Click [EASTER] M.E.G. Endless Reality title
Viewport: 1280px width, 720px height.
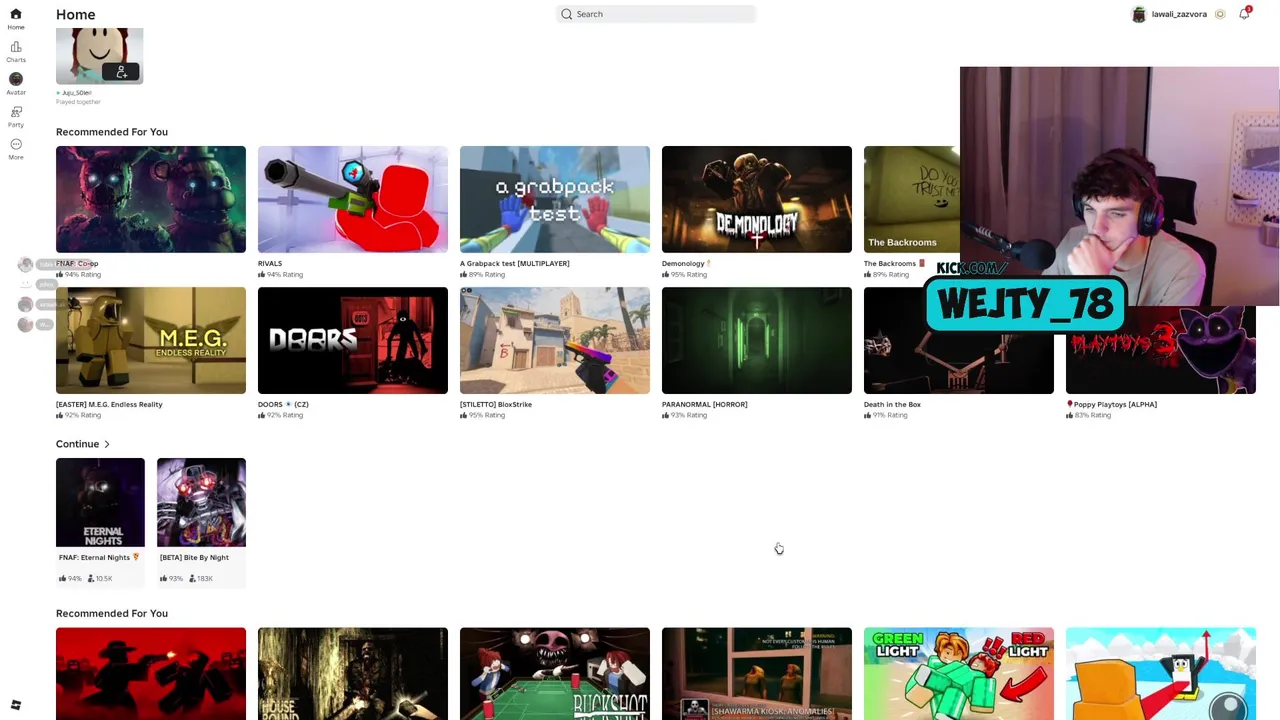(x=109, y=404)
